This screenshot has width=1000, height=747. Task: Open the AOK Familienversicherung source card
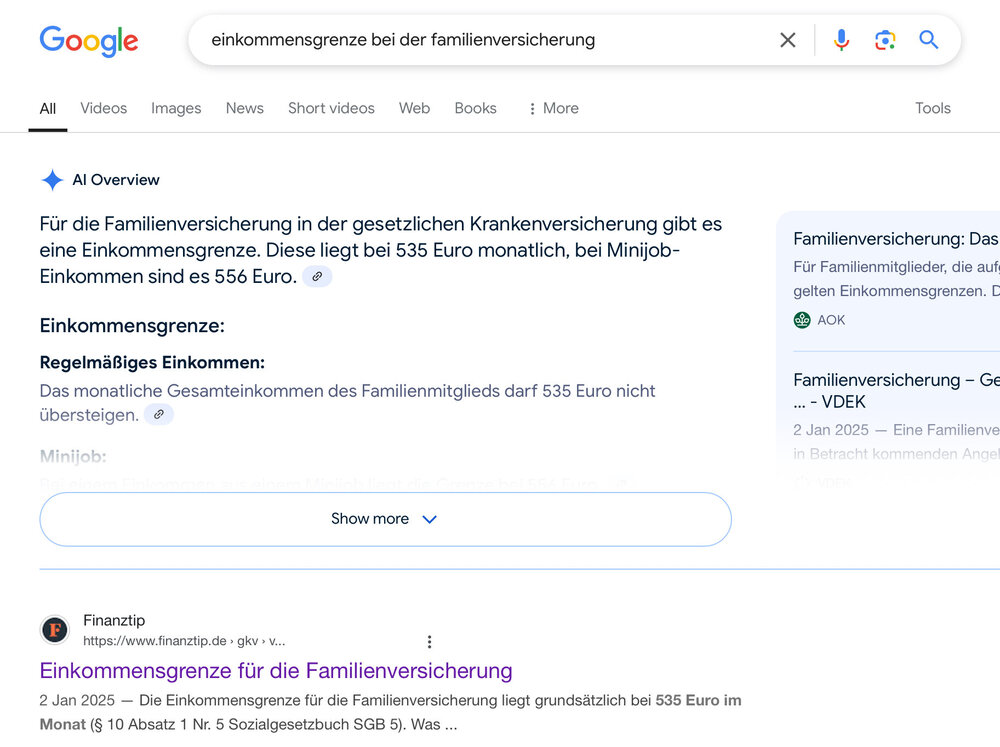coord(895,240)
